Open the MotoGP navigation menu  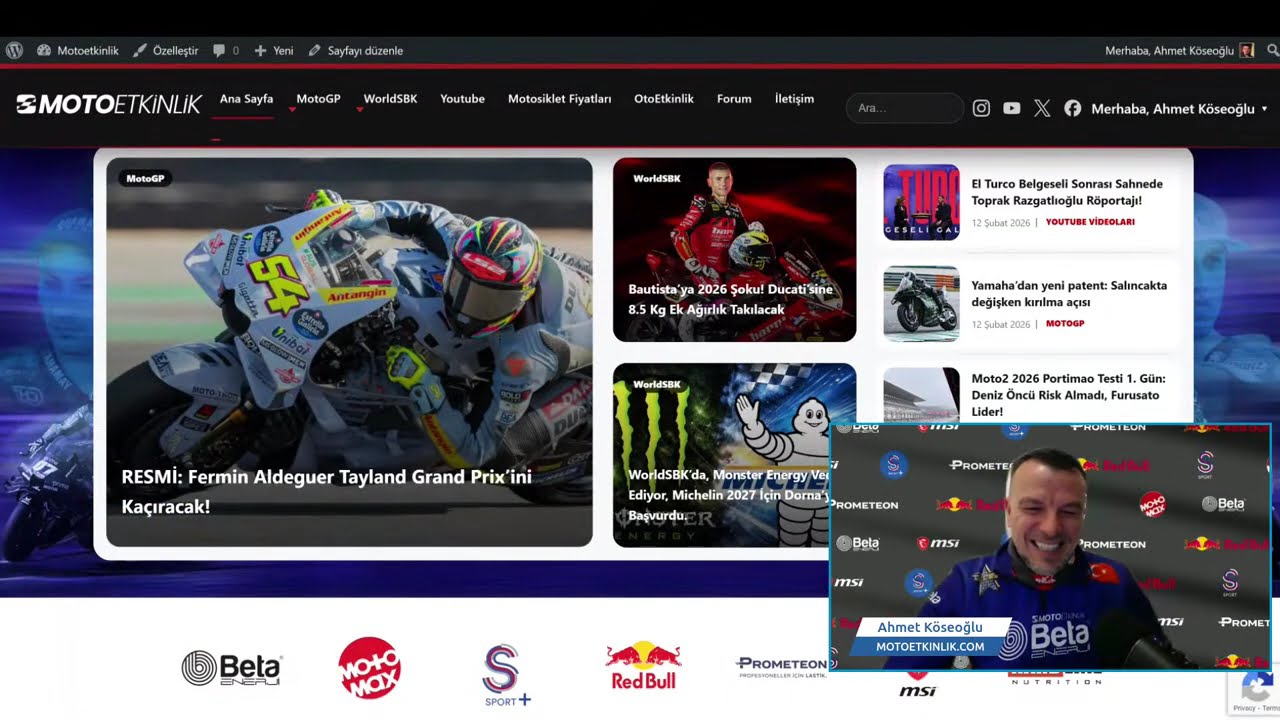[x=318, y=99]
